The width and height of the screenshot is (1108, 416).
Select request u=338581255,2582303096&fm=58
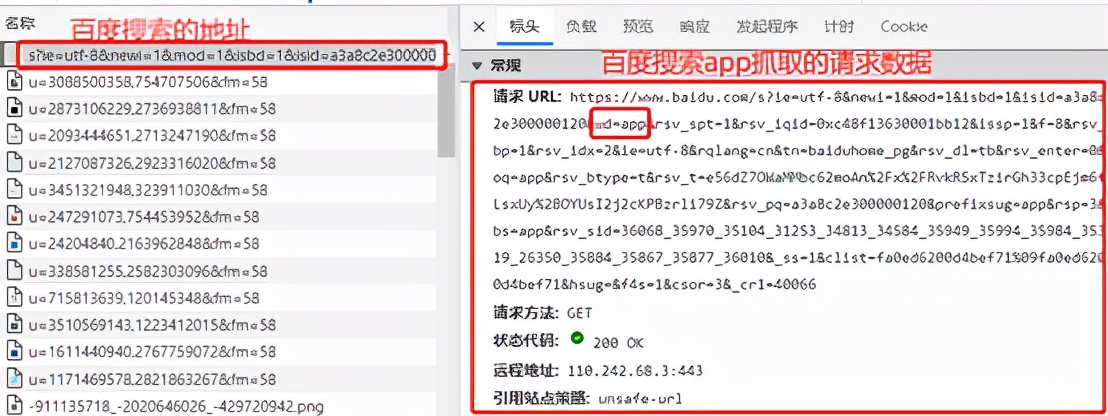pos(148,271)
